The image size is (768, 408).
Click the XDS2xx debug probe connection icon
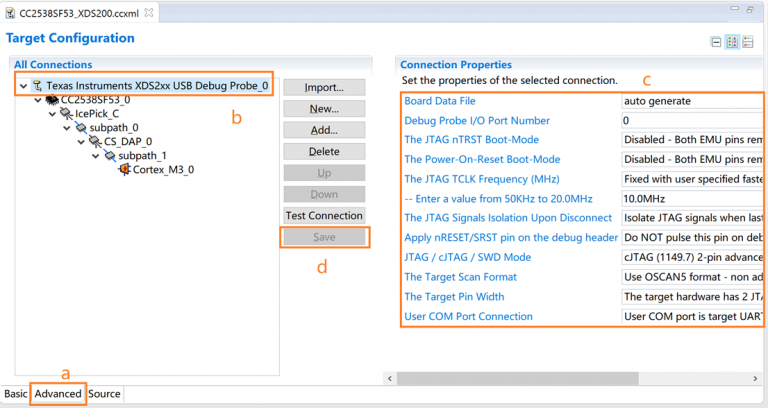click(x=37, y=86)
